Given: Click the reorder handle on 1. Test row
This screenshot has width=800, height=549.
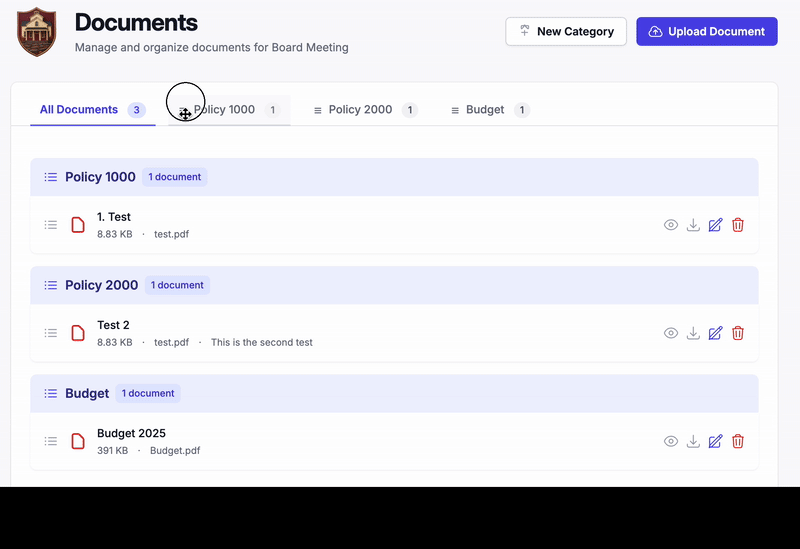Looking at the screenshot, I should tap(51, 225).
